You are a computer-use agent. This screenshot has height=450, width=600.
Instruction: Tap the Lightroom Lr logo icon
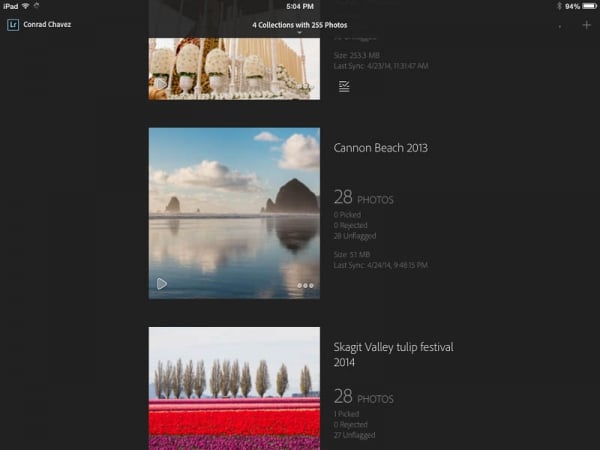pyautogui.click(x=12, y=25)
